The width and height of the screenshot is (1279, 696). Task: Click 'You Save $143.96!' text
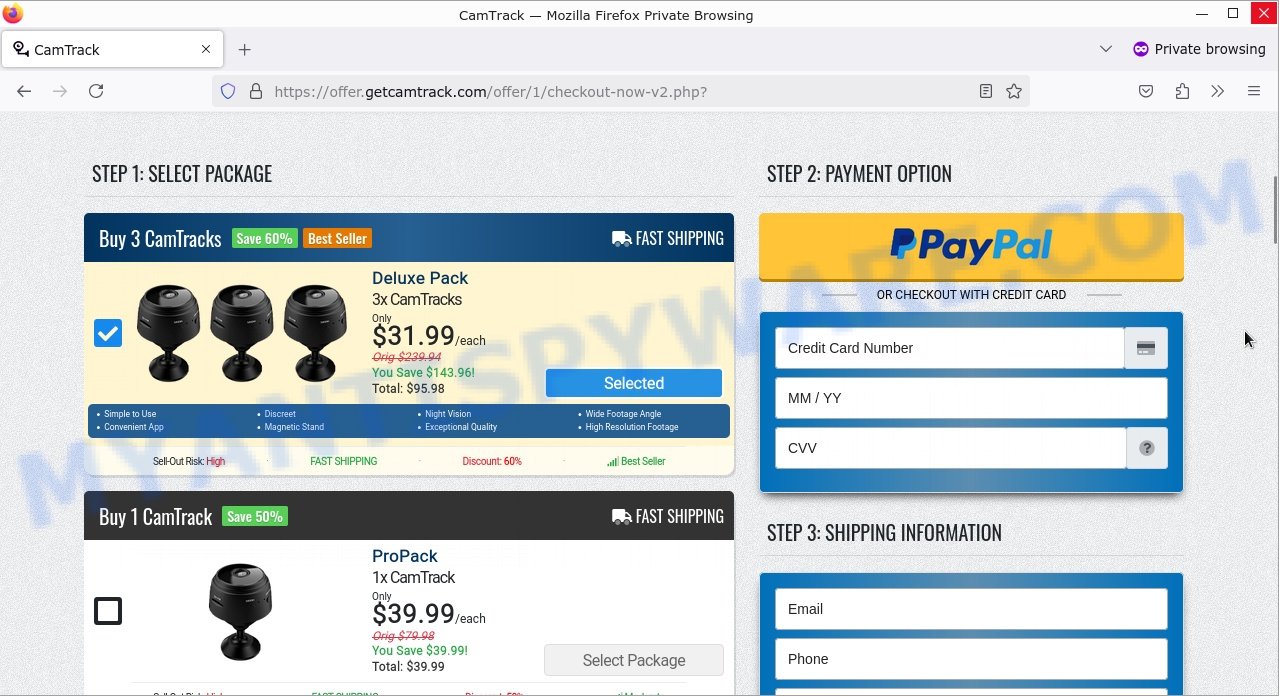[424, 373]
